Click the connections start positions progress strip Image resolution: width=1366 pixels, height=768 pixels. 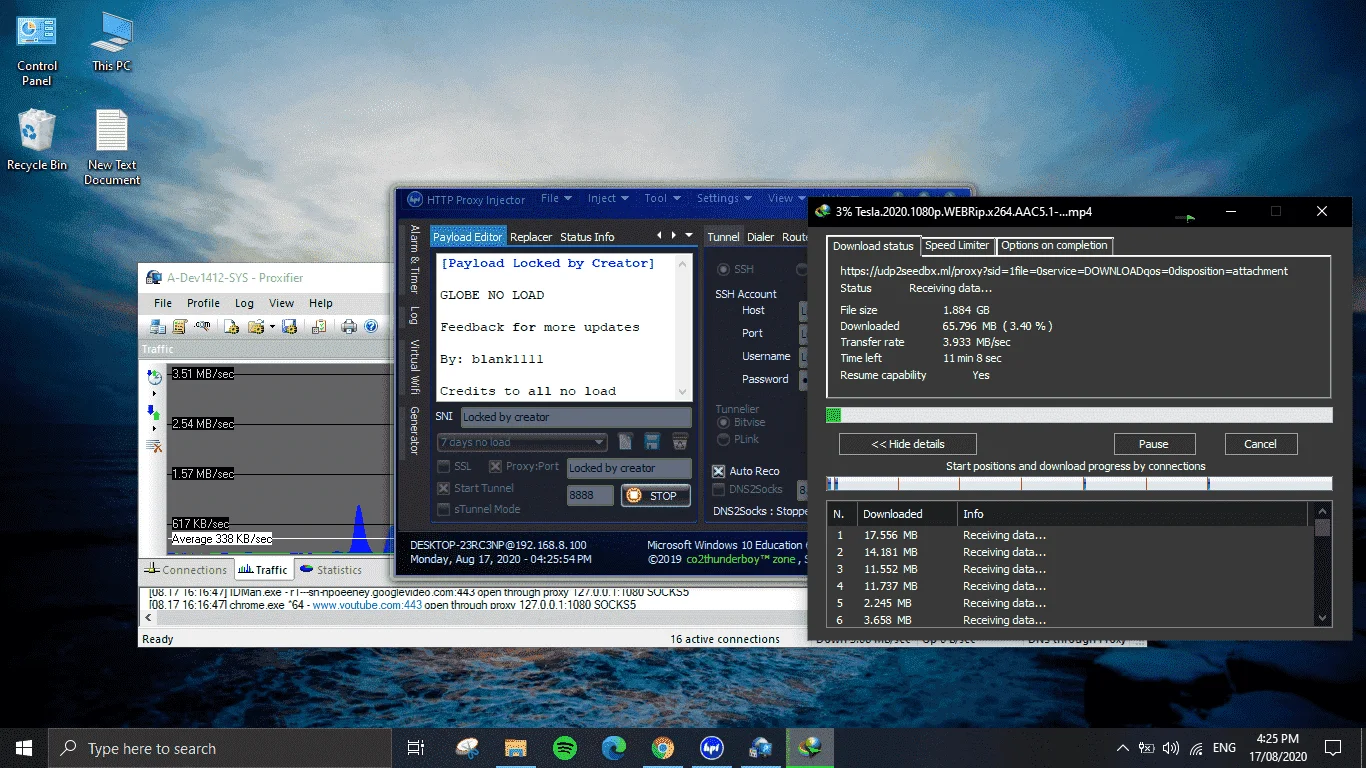1079,484
